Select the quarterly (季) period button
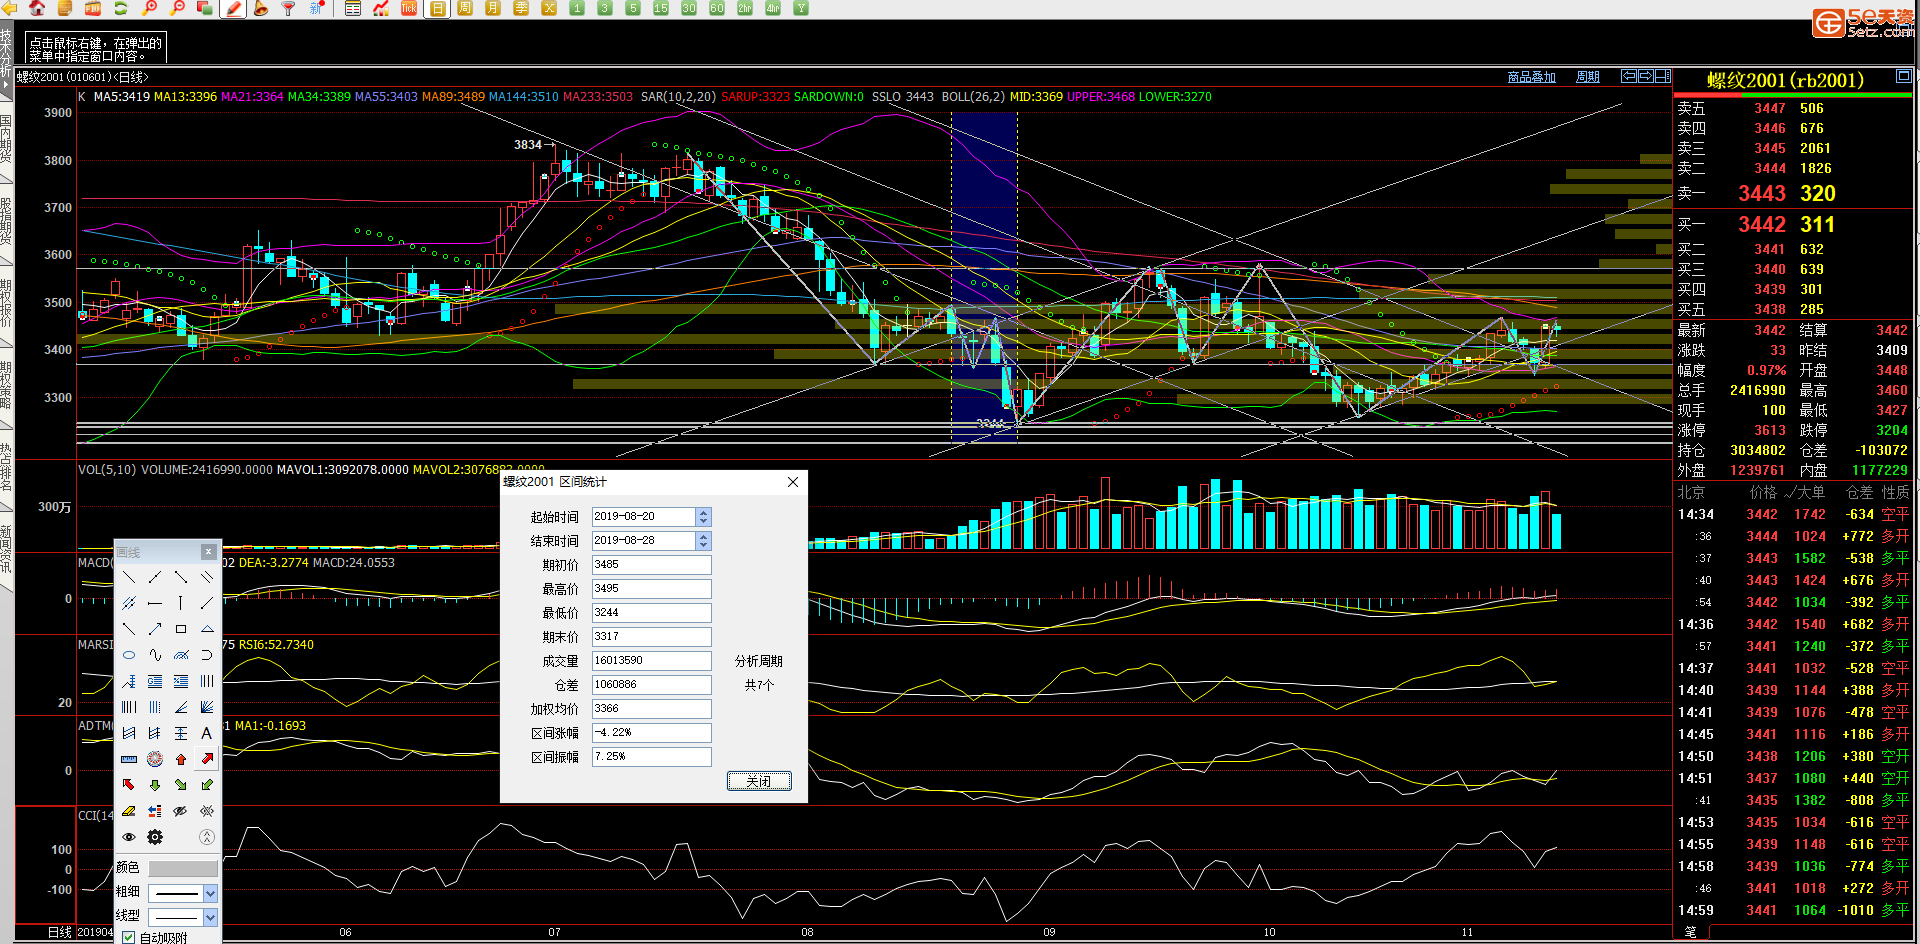This screenshot has width=1920, height=944. (x=521, y=8)
